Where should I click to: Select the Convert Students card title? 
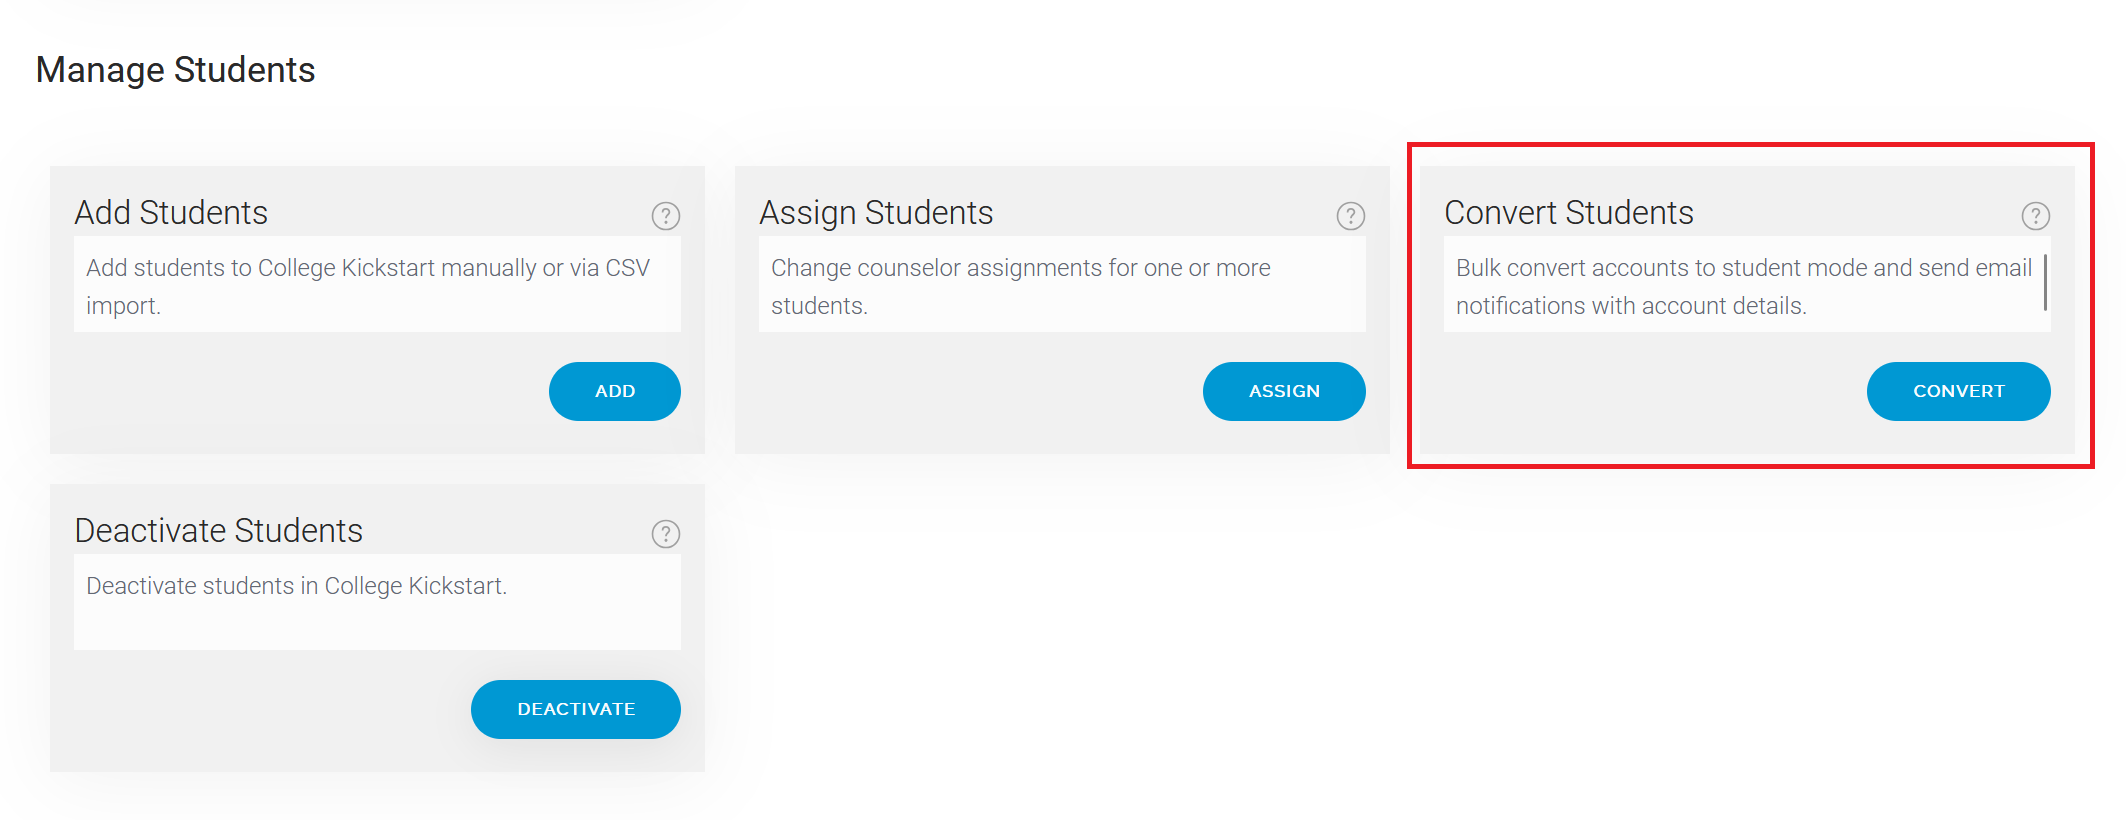click(1569, 213)
